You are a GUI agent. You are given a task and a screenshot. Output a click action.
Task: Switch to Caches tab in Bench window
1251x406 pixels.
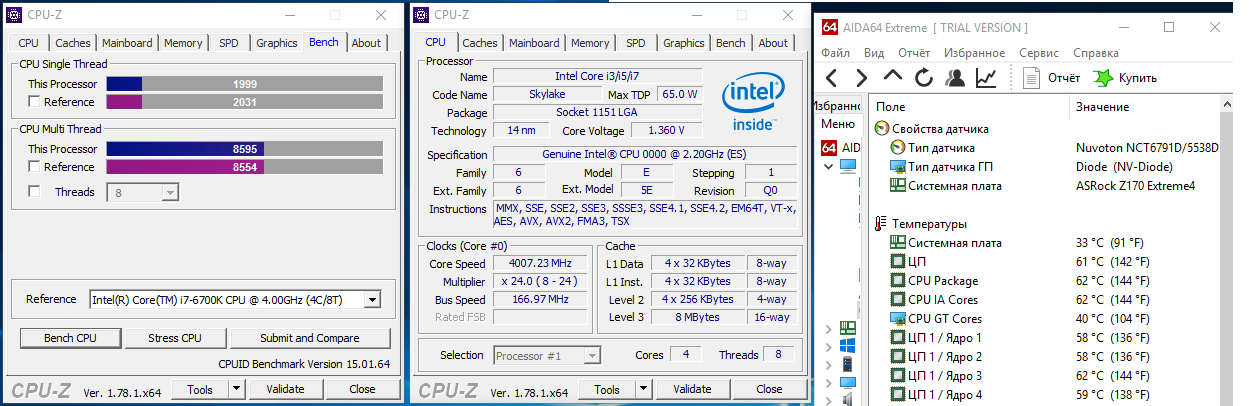pyautogui.click(x=72, y=43)
